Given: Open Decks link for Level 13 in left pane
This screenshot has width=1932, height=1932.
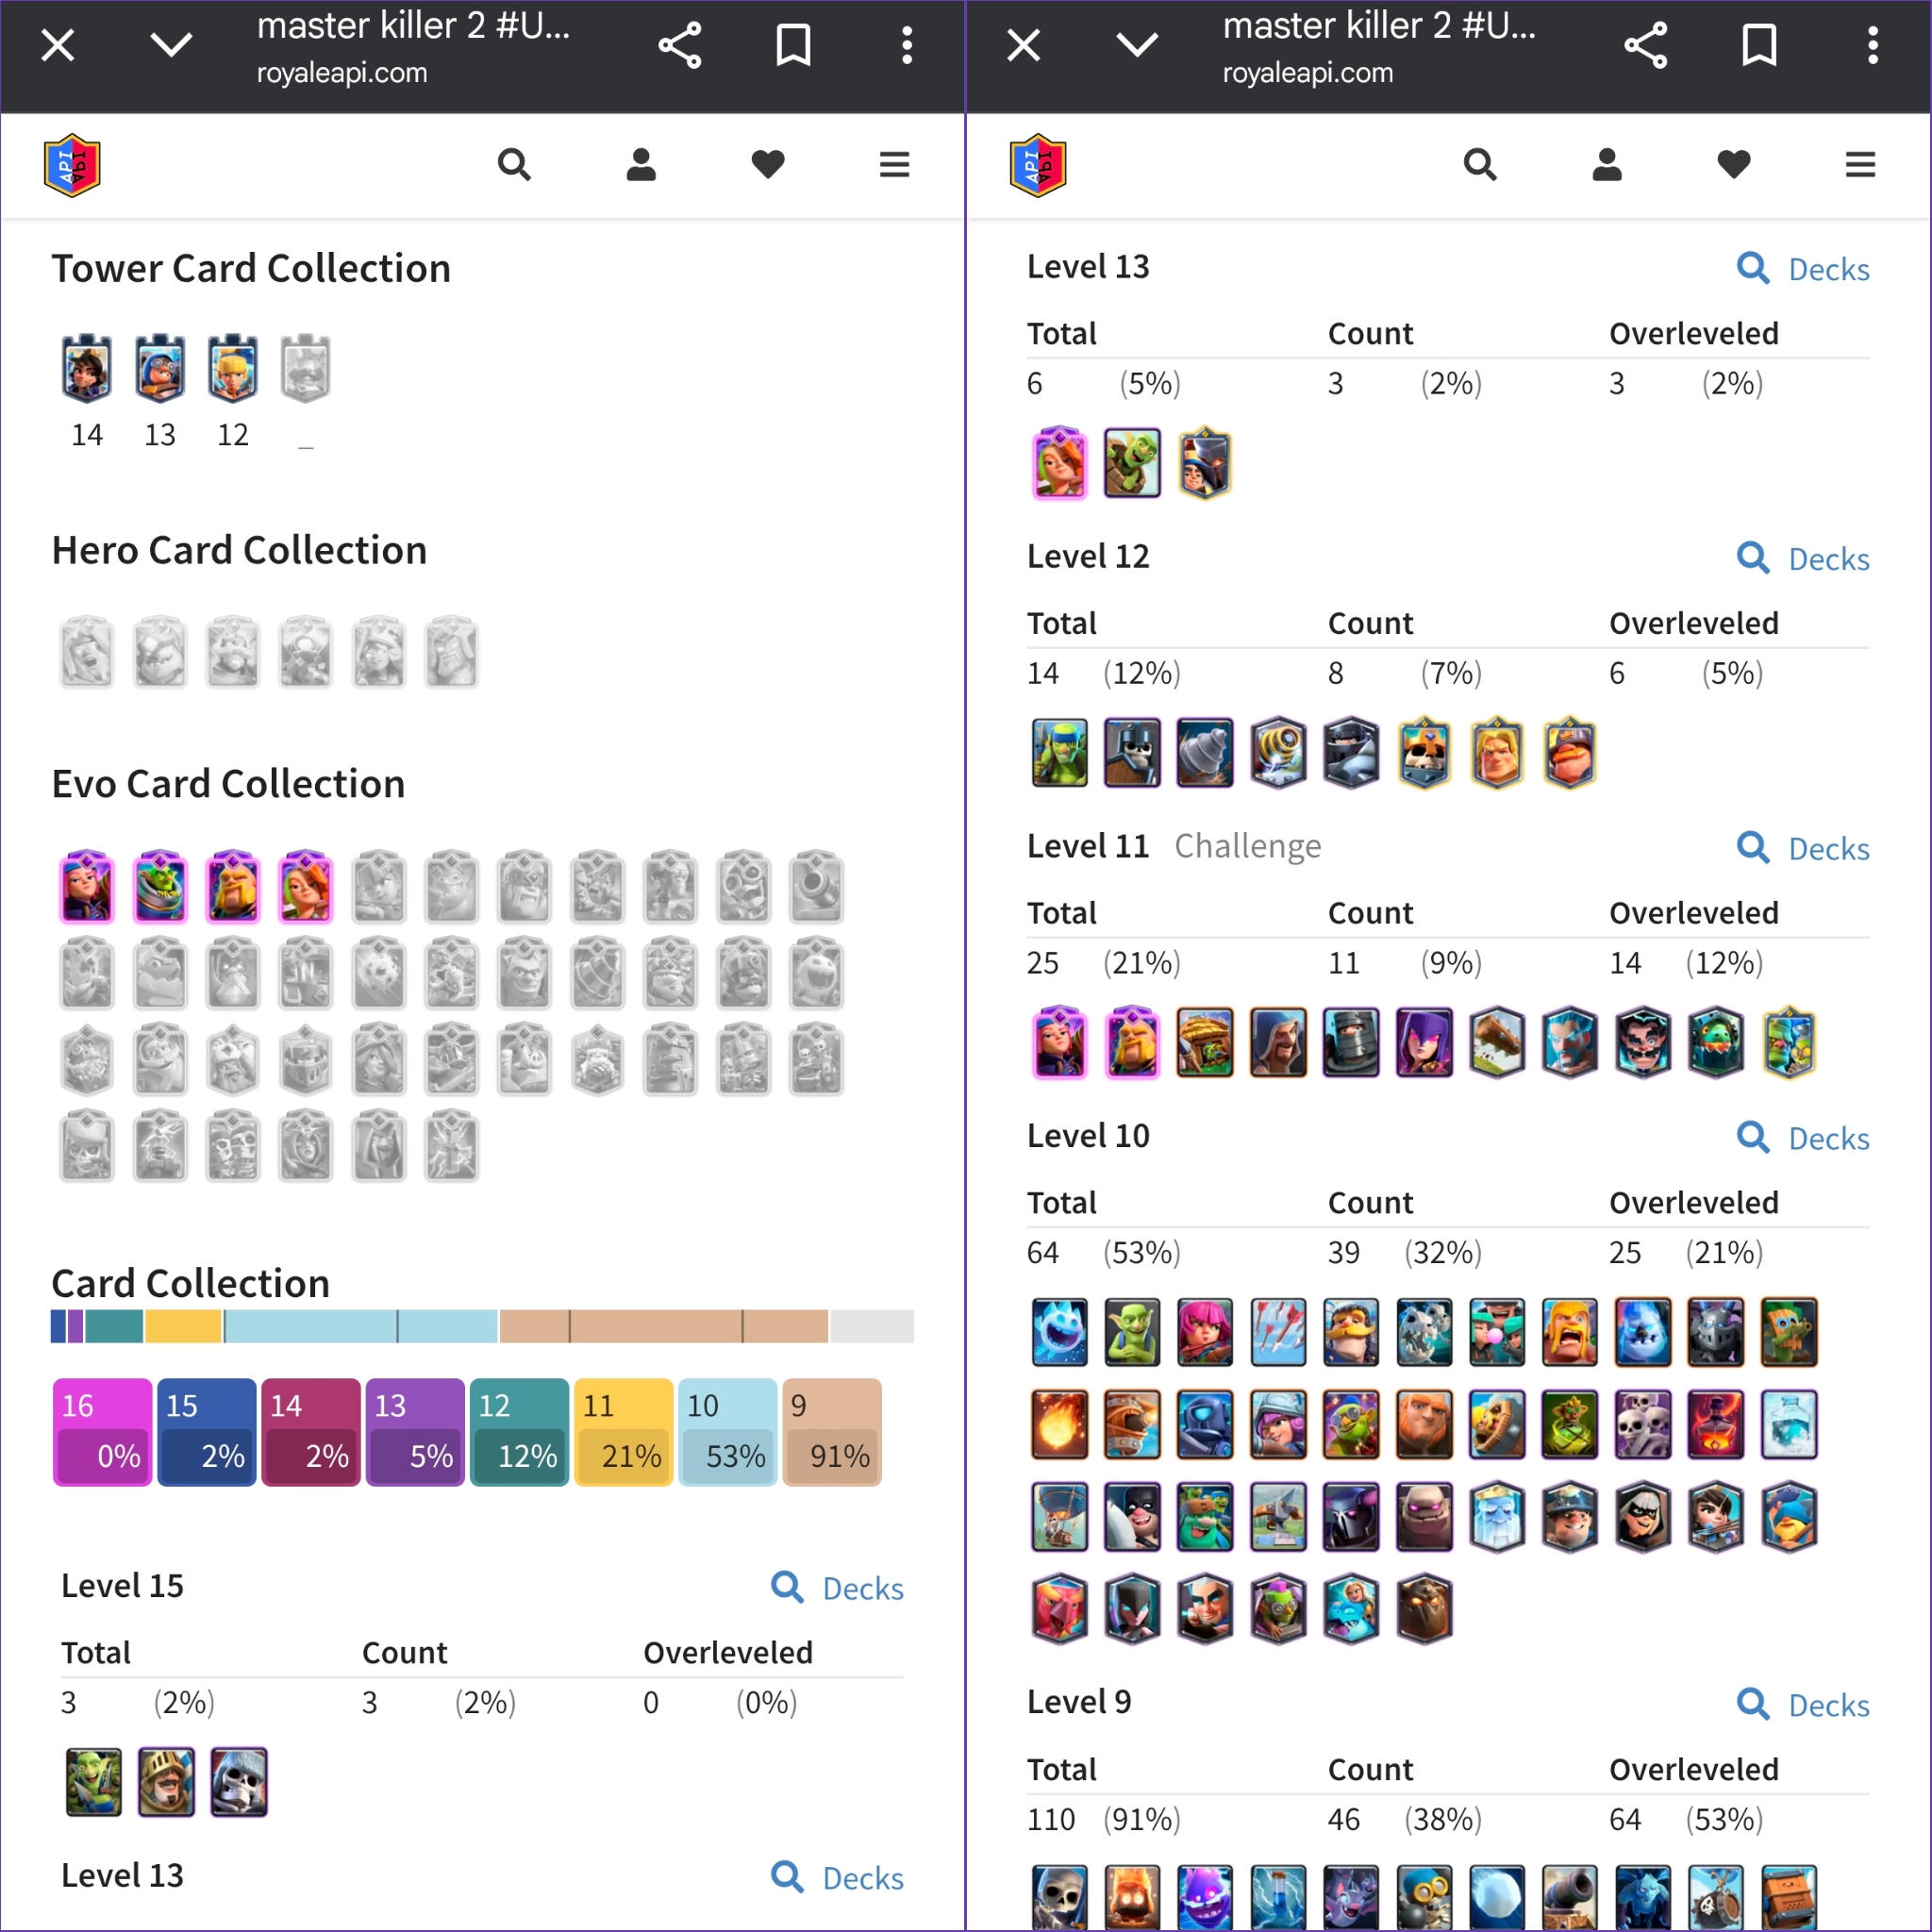Looking at the screenshot, I should (x=838, y=1878).
